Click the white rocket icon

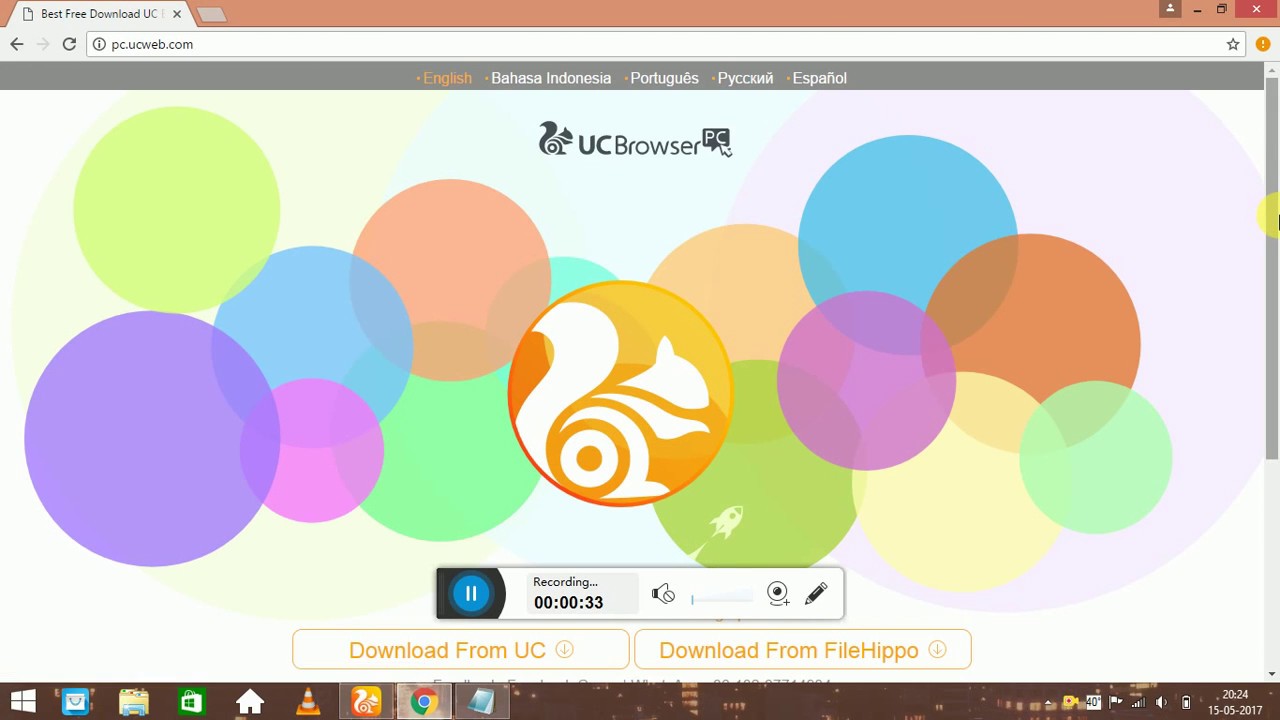tap(726, 523)
